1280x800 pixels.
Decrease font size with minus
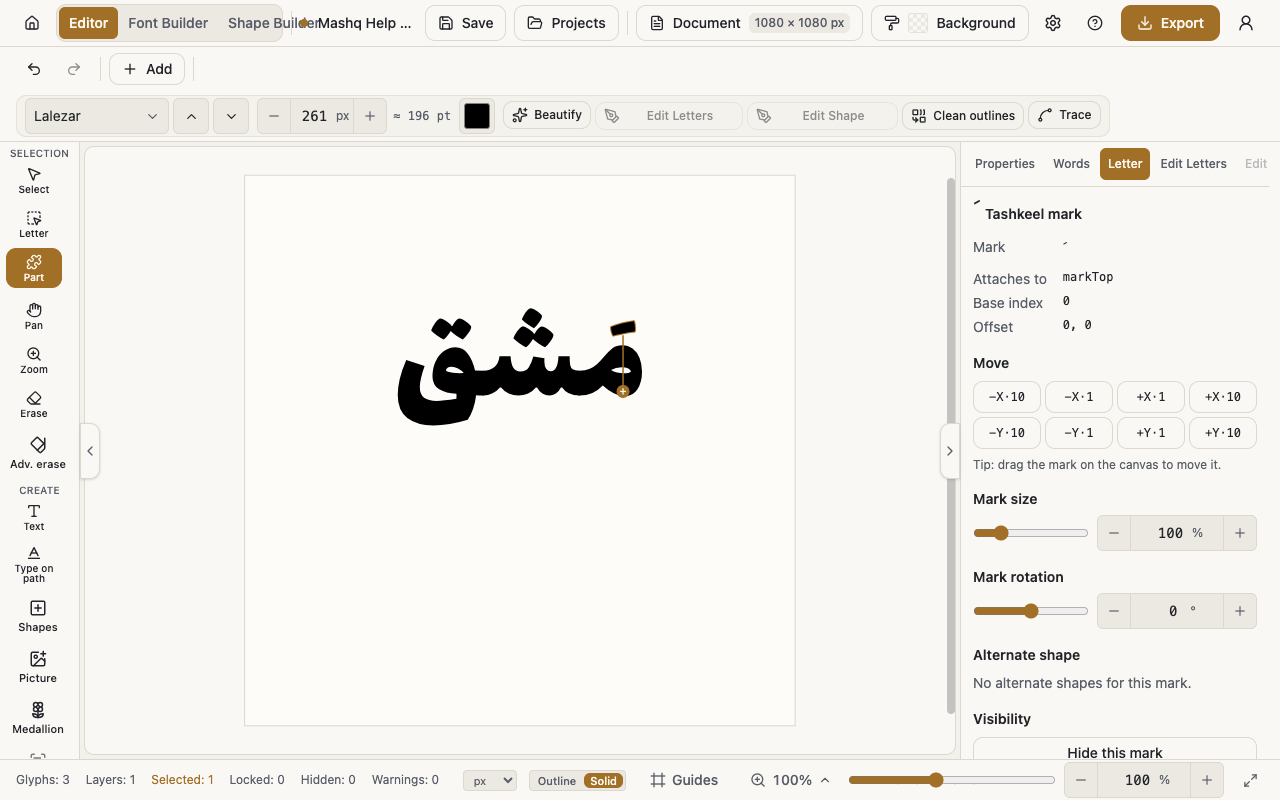274,116
